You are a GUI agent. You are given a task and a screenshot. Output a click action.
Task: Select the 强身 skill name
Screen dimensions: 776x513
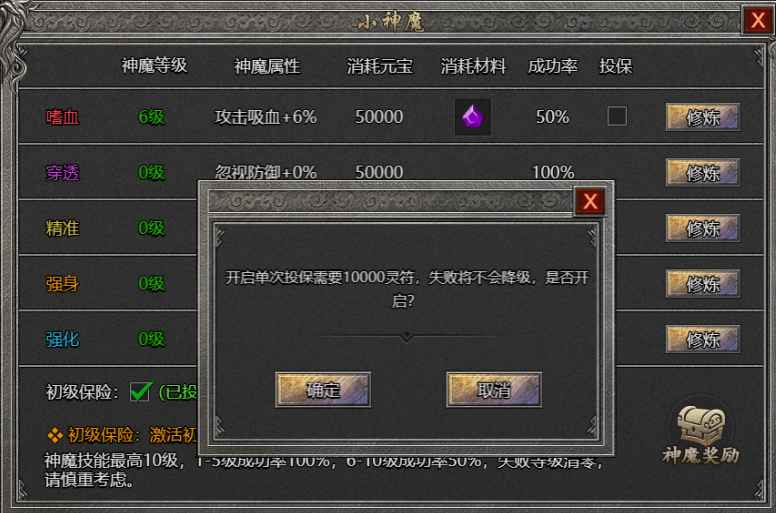[62, 283]
